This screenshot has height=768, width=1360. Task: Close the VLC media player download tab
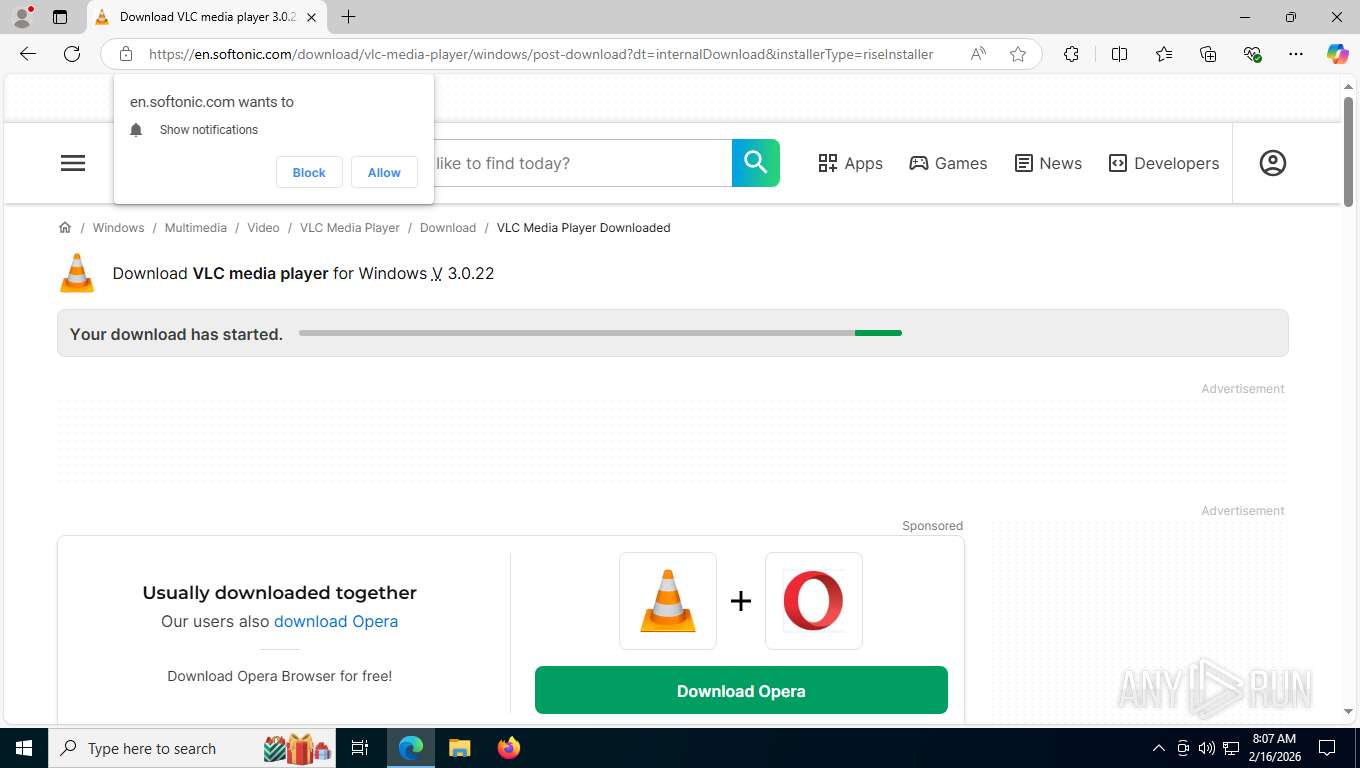point(312,17)
